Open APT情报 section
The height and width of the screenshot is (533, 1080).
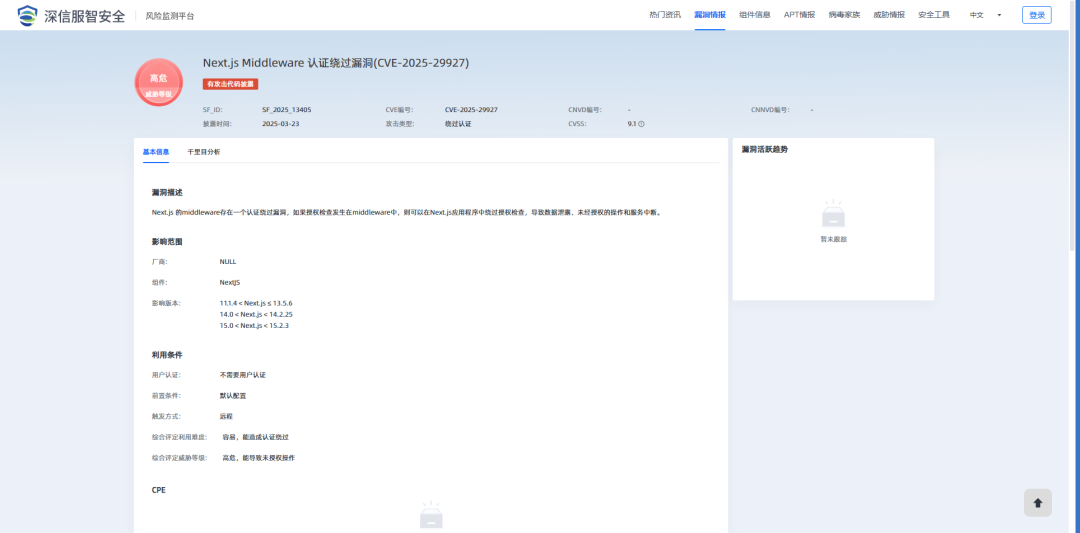pos(799,15)
